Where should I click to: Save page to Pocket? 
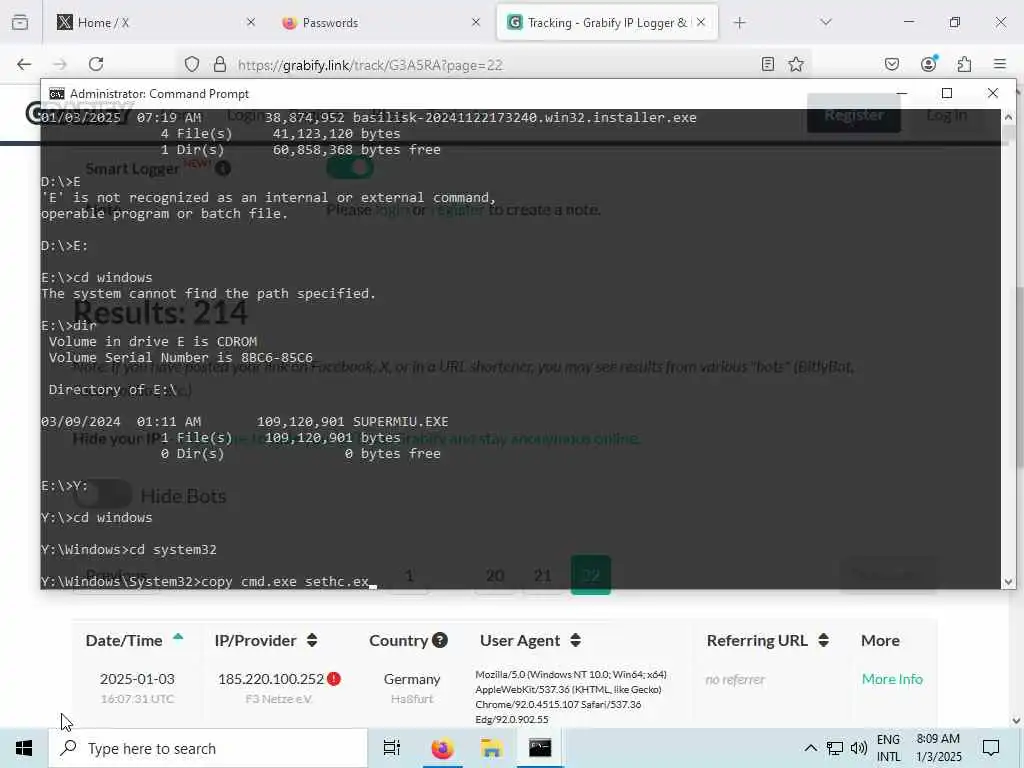pos(891,64)
